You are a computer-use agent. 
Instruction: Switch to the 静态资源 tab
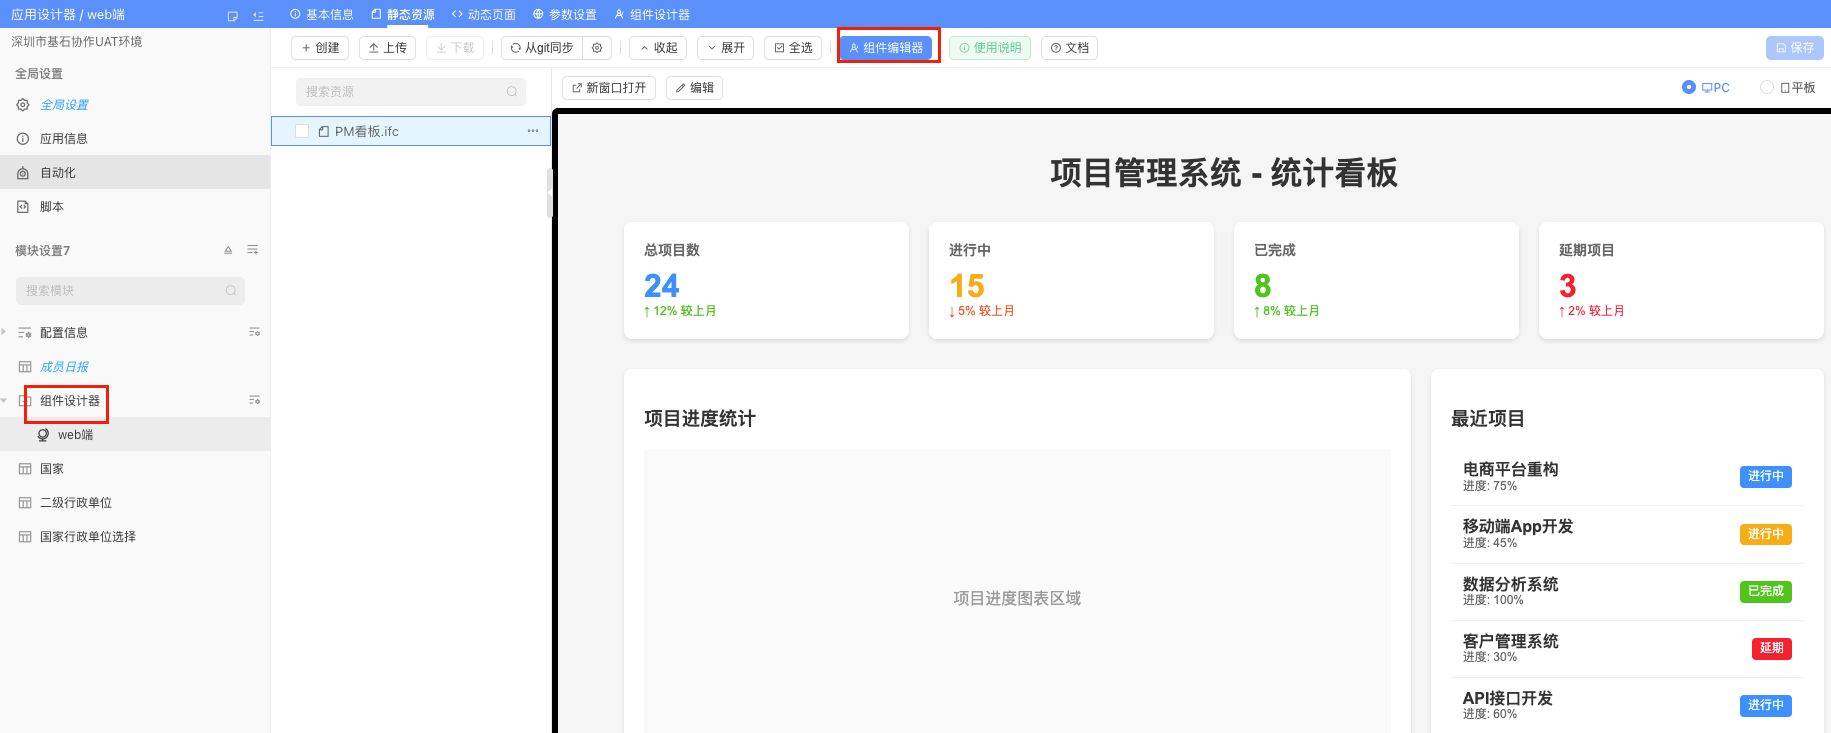[x=403, y=15]
